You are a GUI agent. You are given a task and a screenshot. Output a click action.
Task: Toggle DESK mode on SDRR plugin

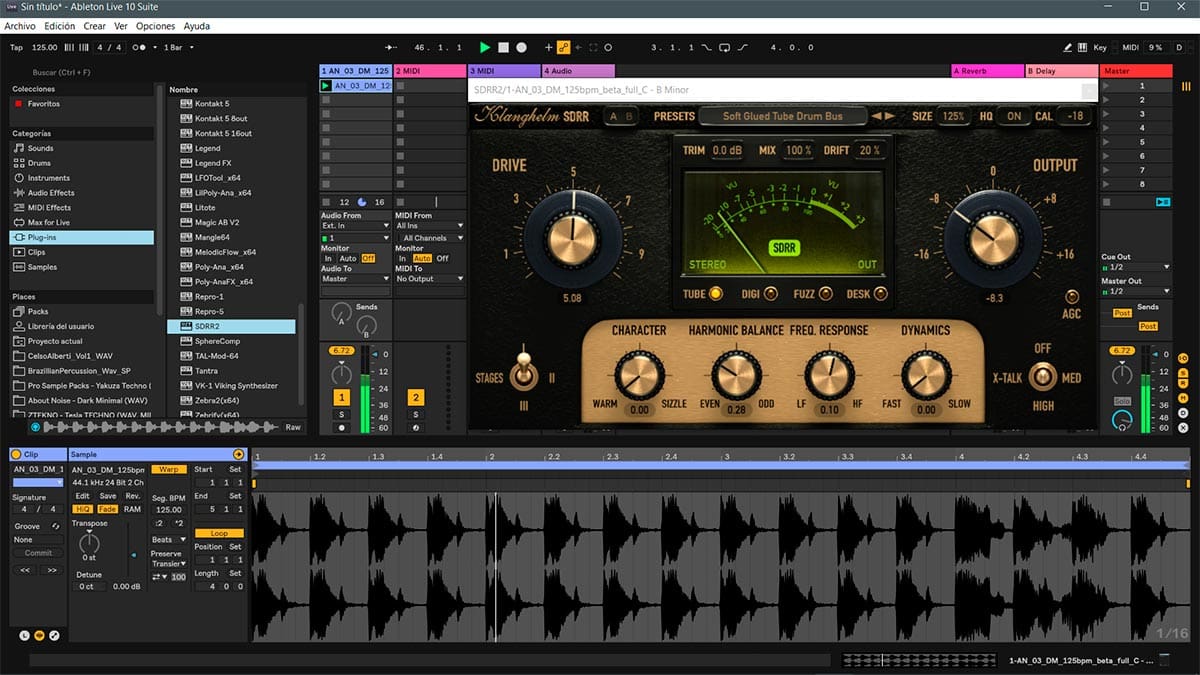[x=881, y=294]
